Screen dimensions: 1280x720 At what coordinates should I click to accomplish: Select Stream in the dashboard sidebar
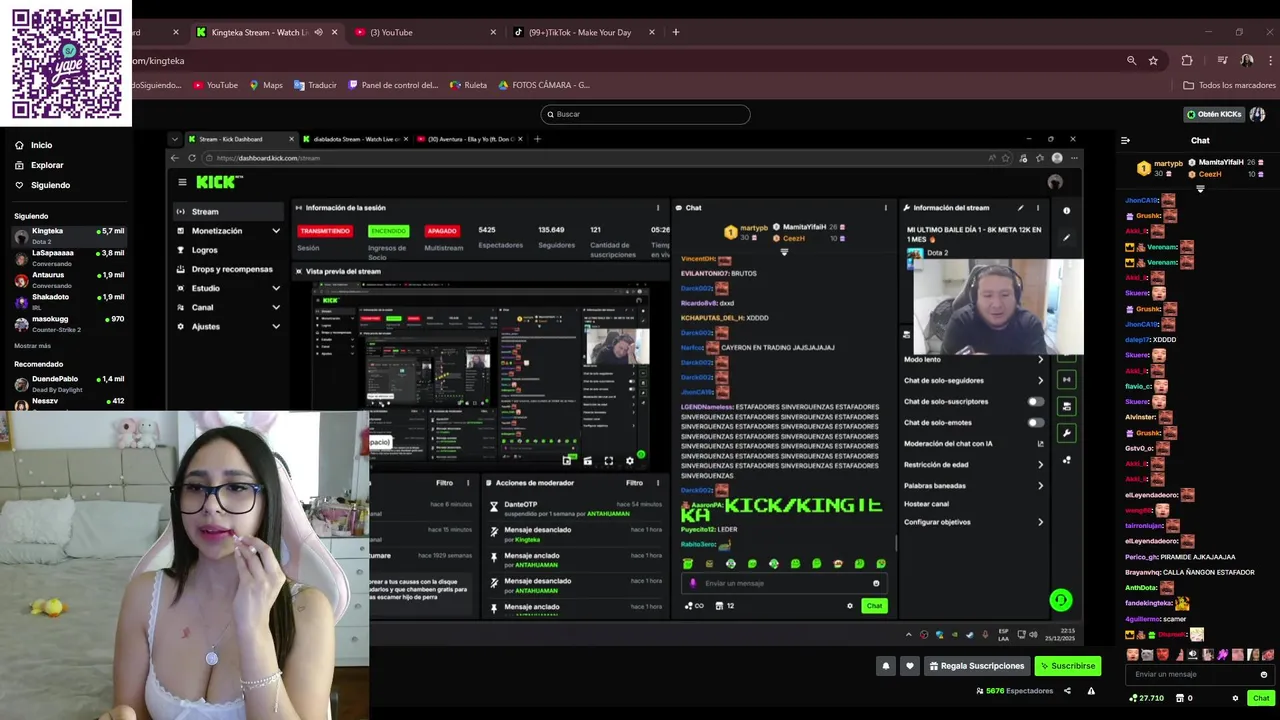[x=228, y=212]
